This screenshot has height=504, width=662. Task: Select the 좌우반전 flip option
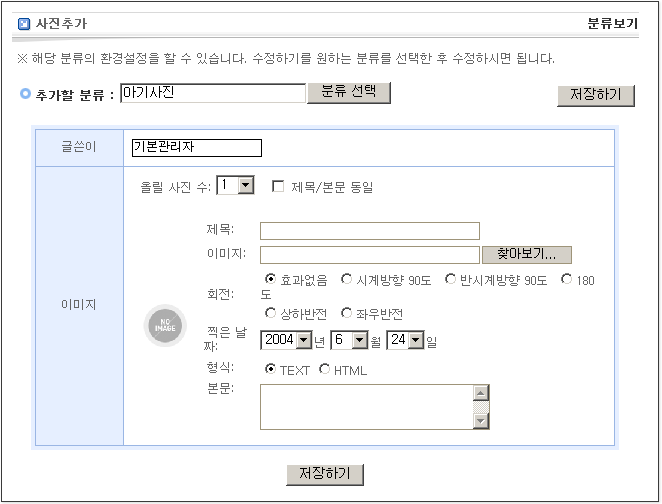point(347,313)
